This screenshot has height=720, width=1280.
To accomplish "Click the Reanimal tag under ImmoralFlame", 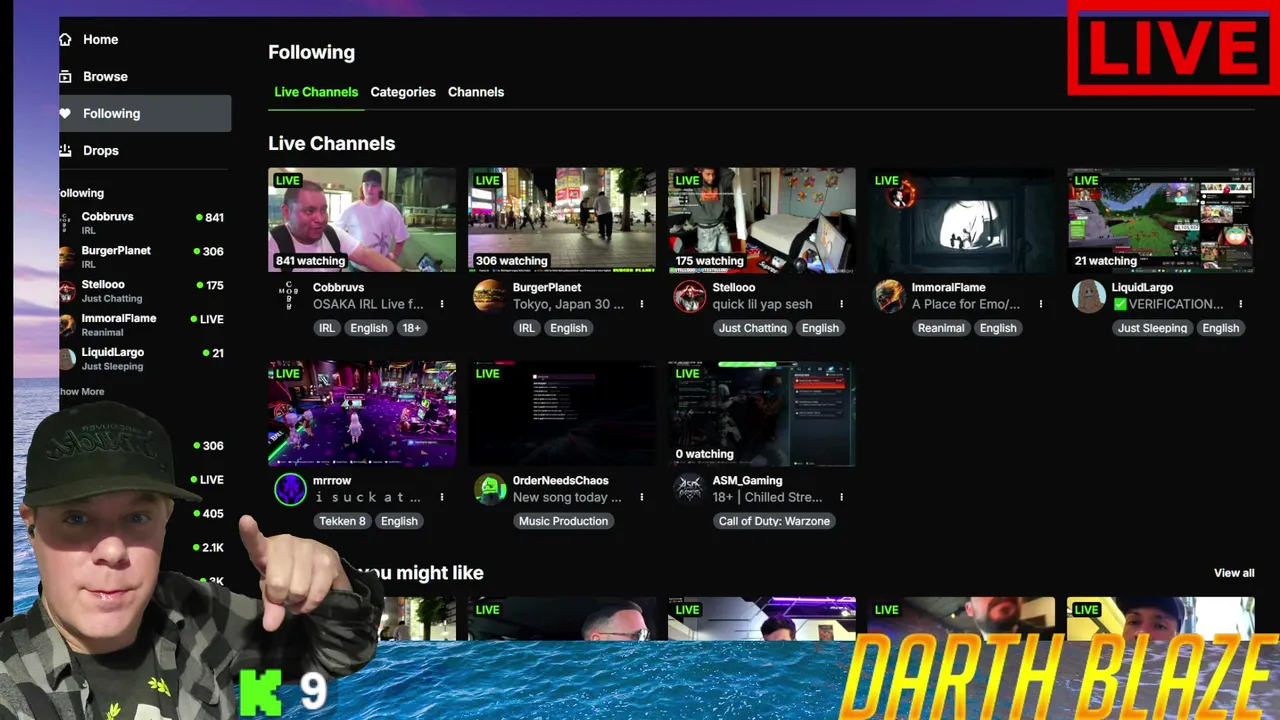I will click(941, 328).
